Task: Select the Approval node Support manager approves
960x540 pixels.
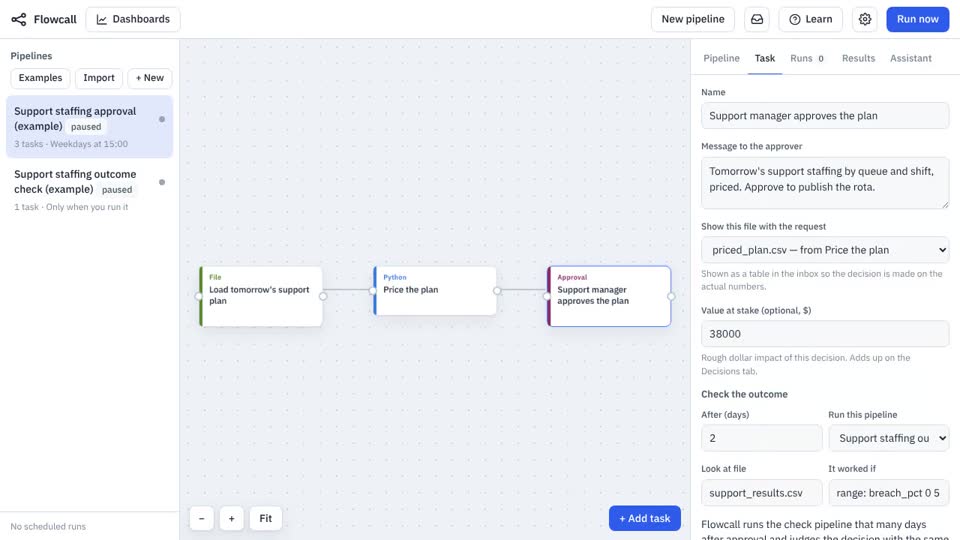Action: coord(609,296)
